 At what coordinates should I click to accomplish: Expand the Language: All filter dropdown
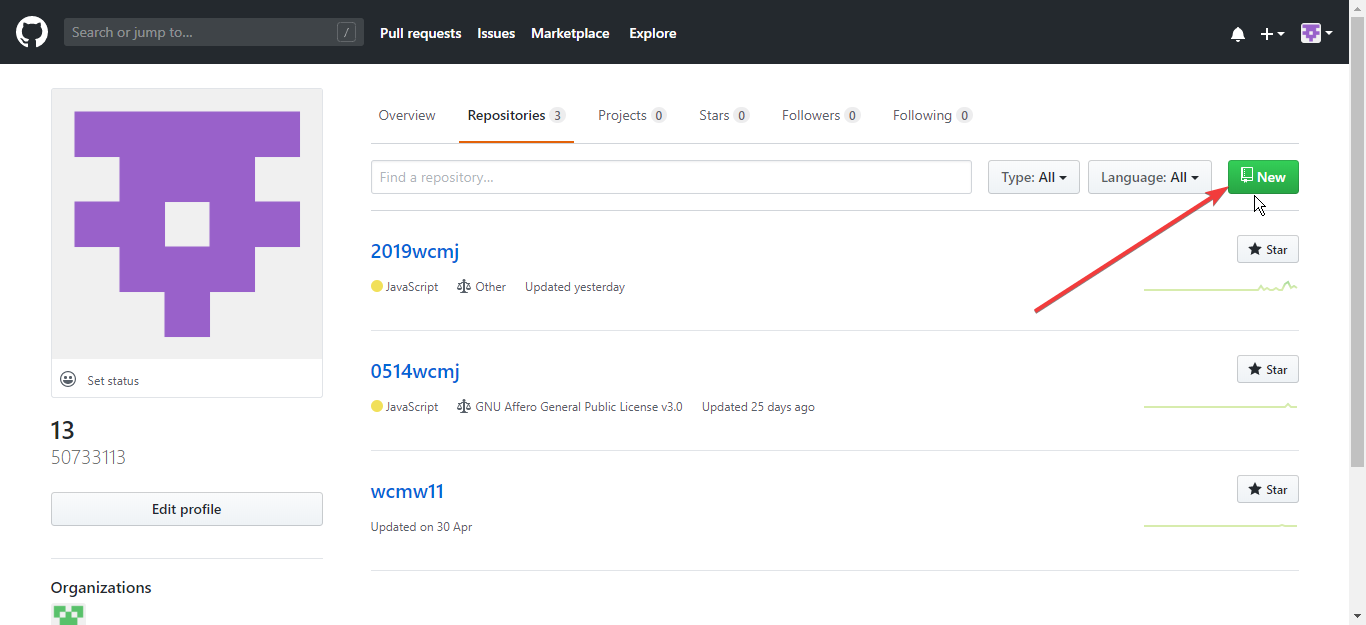tap(1149, 177)
